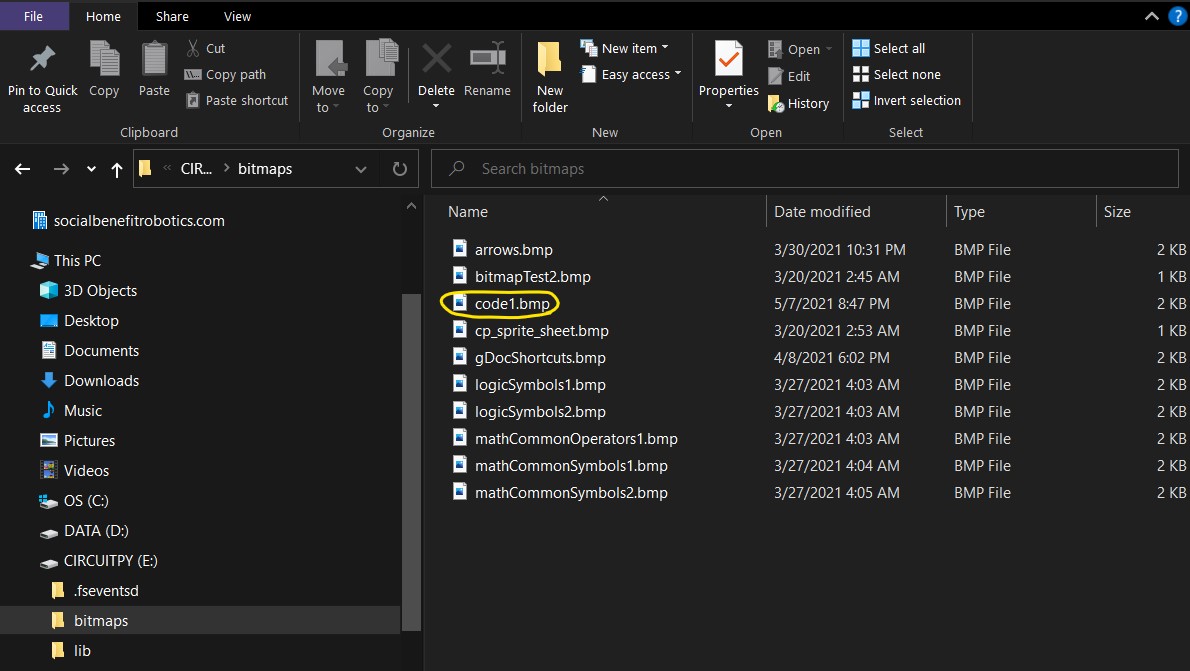Collapse the ribbon with the chevron
The height and width of the screenshot is (671, 1190).
pyautogui.click(x=1151, y=16)
